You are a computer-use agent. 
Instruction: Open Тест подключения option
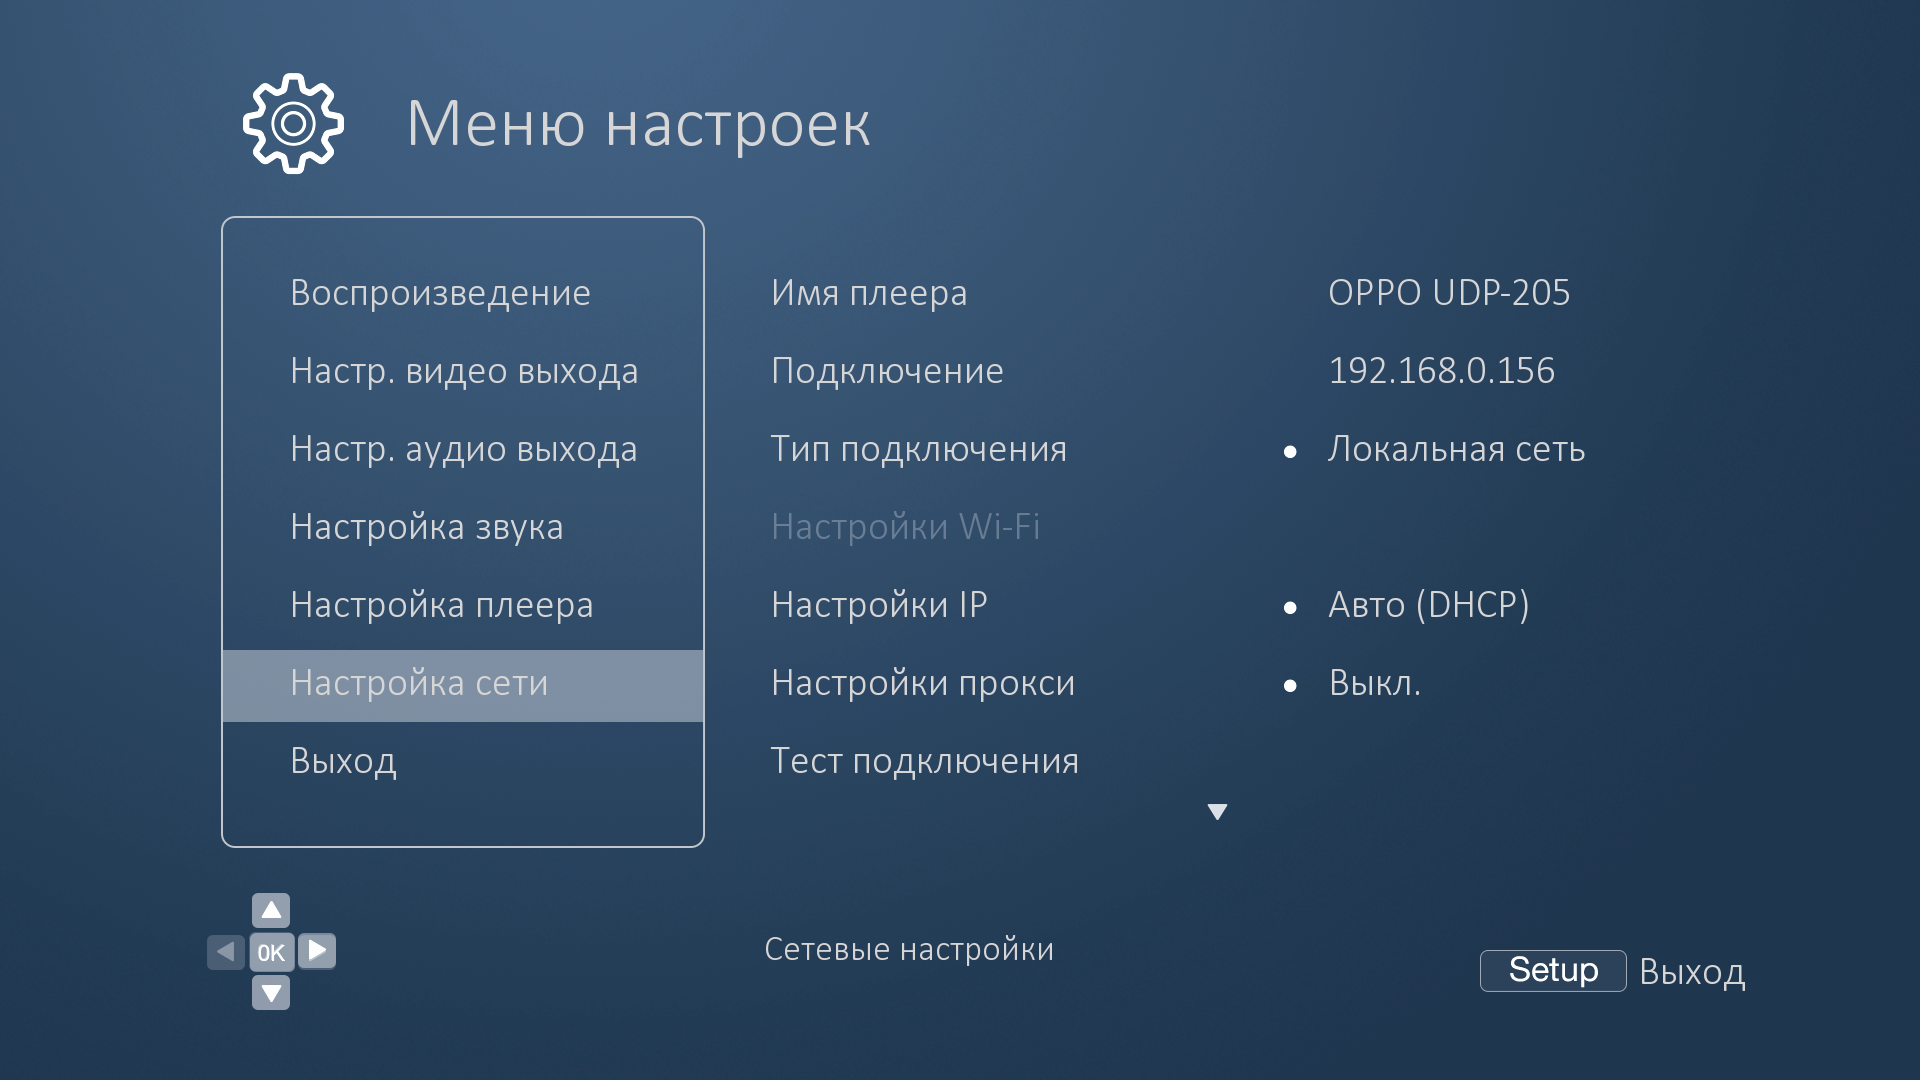(x=924, y=761)
